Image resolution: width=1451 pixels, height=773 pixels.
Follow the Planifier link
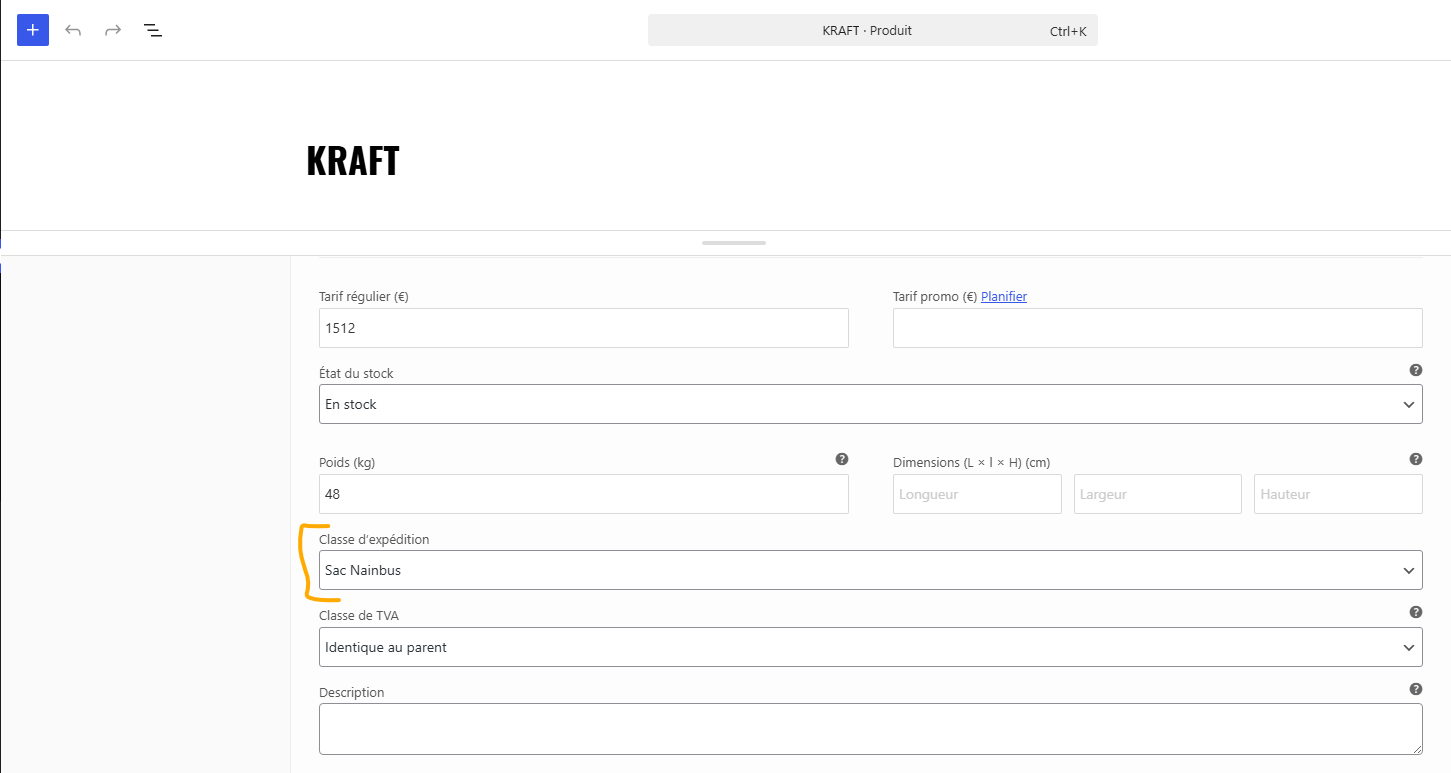click(1004, 296)
